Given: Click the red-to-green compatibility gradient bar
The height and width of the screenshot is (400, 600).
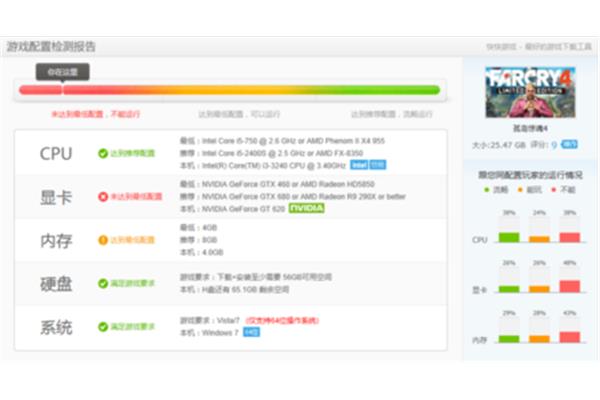Looking at the screenshot, I should click(x=230, y=90).
